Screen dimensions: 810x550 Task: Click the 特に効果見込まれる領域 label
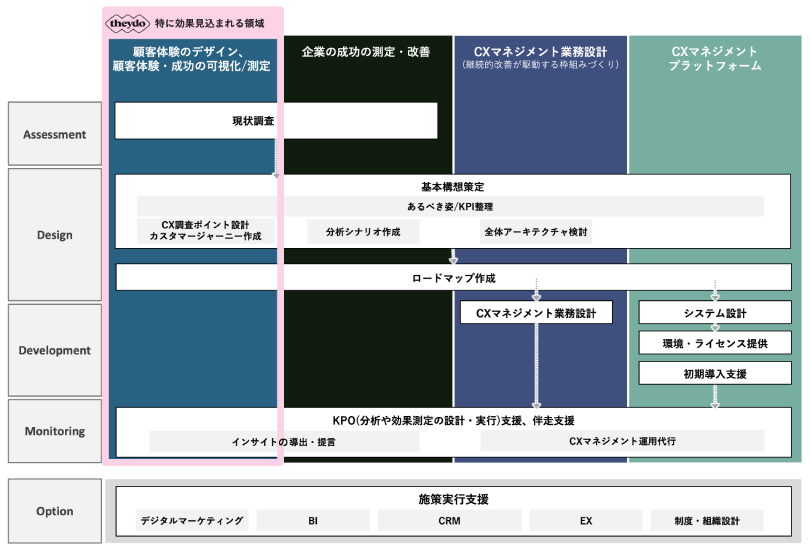[210, 23]
